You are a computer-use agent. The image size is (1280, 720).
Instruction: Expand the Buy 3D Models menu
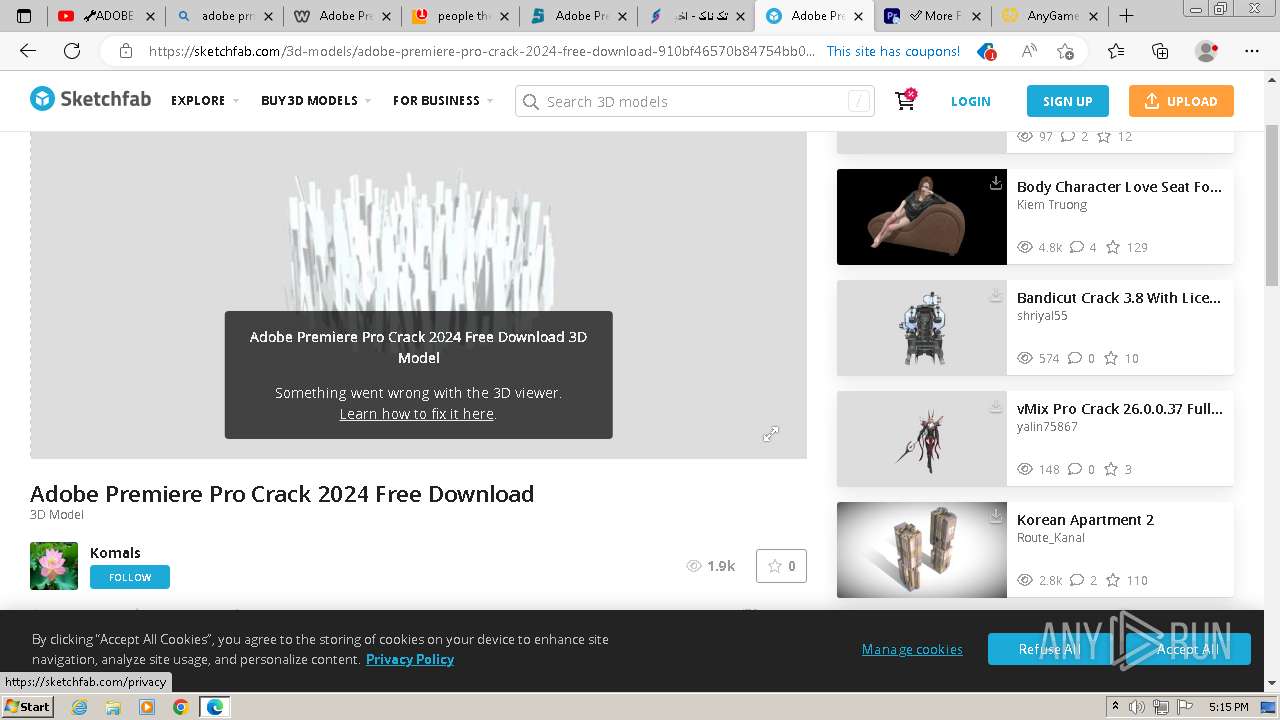pos(316,101)
